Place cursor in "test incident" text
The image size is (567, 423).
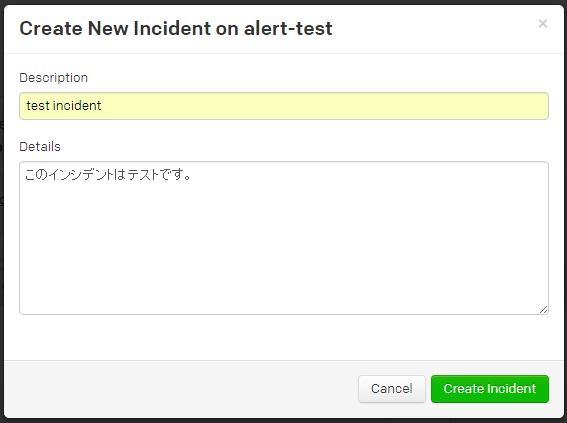click(x=64, y=106)
